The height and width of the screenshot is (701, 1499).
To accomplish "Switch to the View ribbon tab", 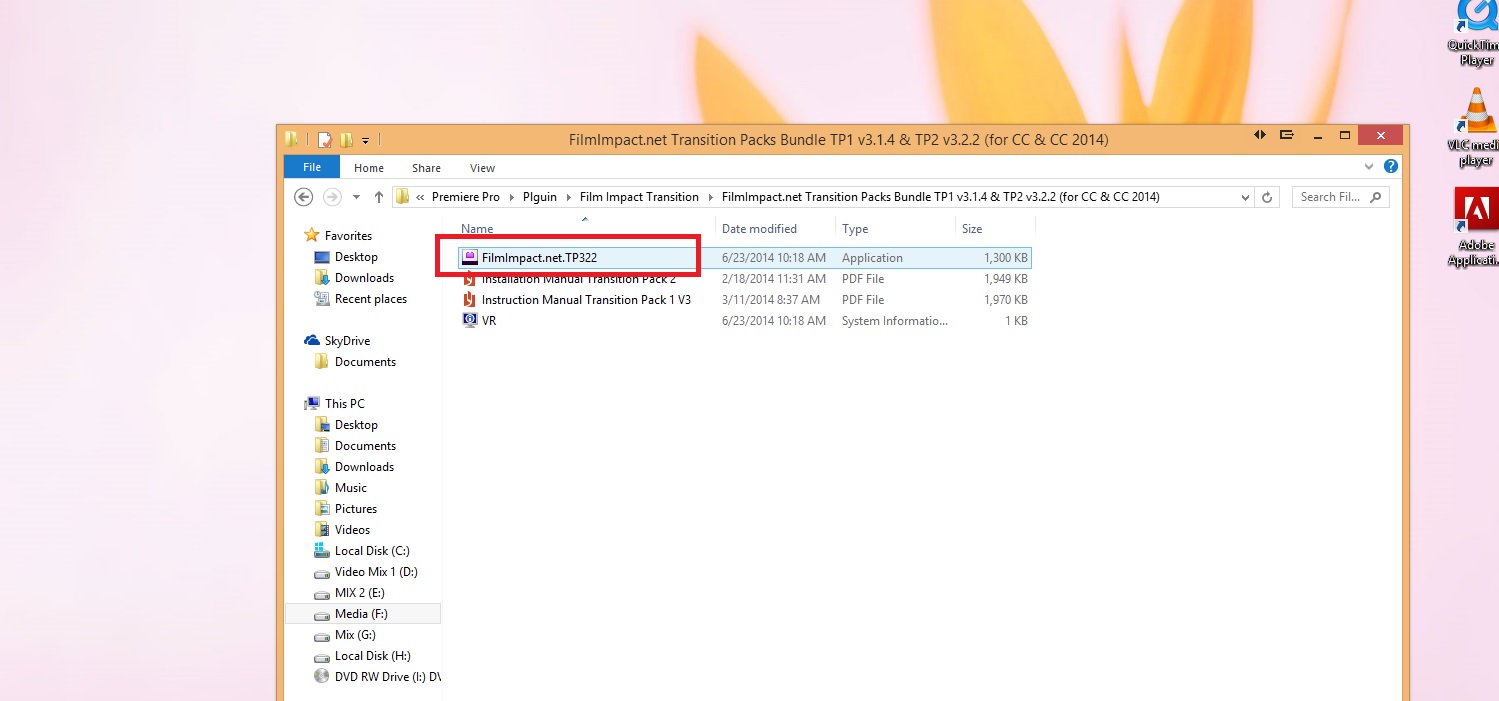I will pos(482,168).
